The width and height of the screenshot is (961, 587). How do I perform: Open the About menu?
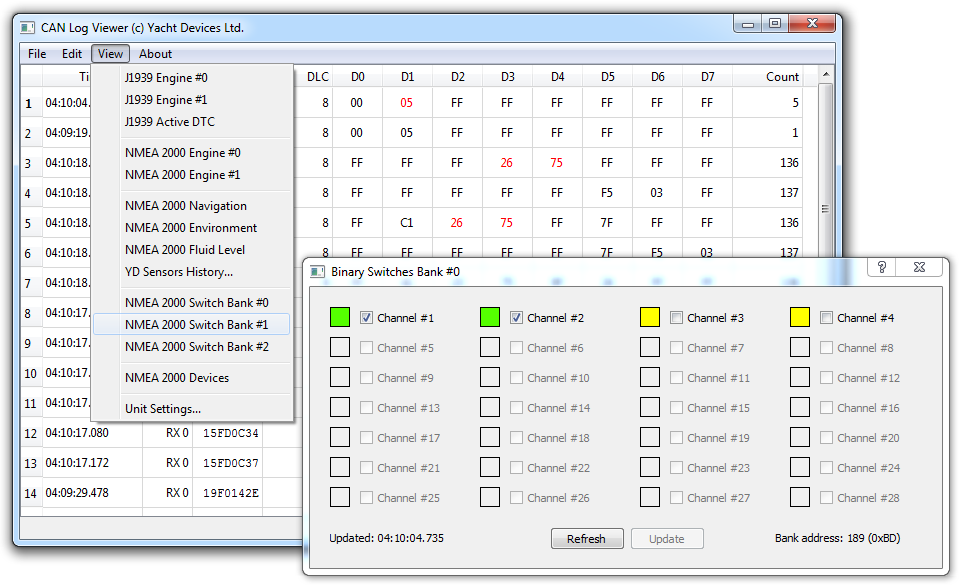pos(155,54)
